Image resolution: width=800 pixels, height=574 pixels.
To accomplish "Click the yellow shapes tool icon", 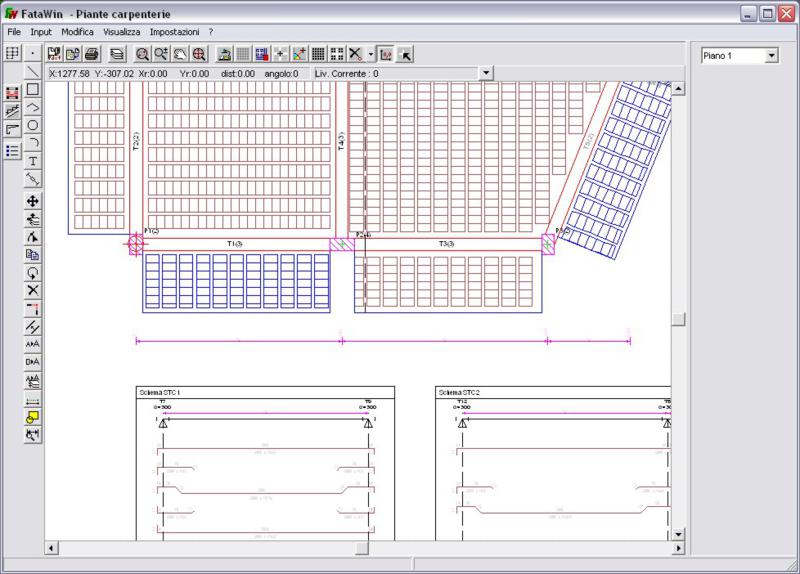I will click(x=33, y=417).
